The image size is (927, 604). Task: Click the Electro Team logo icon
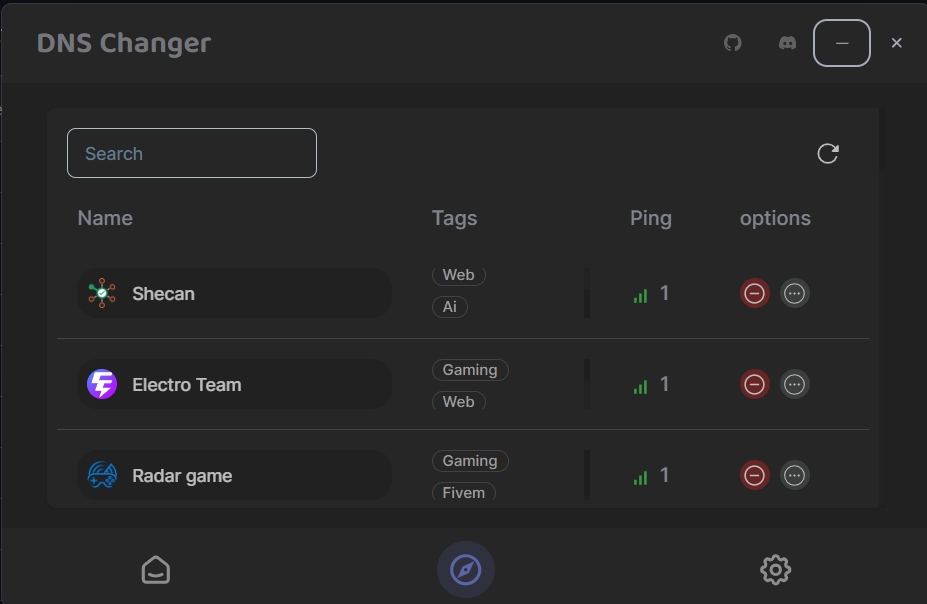(x=102, y=384)
